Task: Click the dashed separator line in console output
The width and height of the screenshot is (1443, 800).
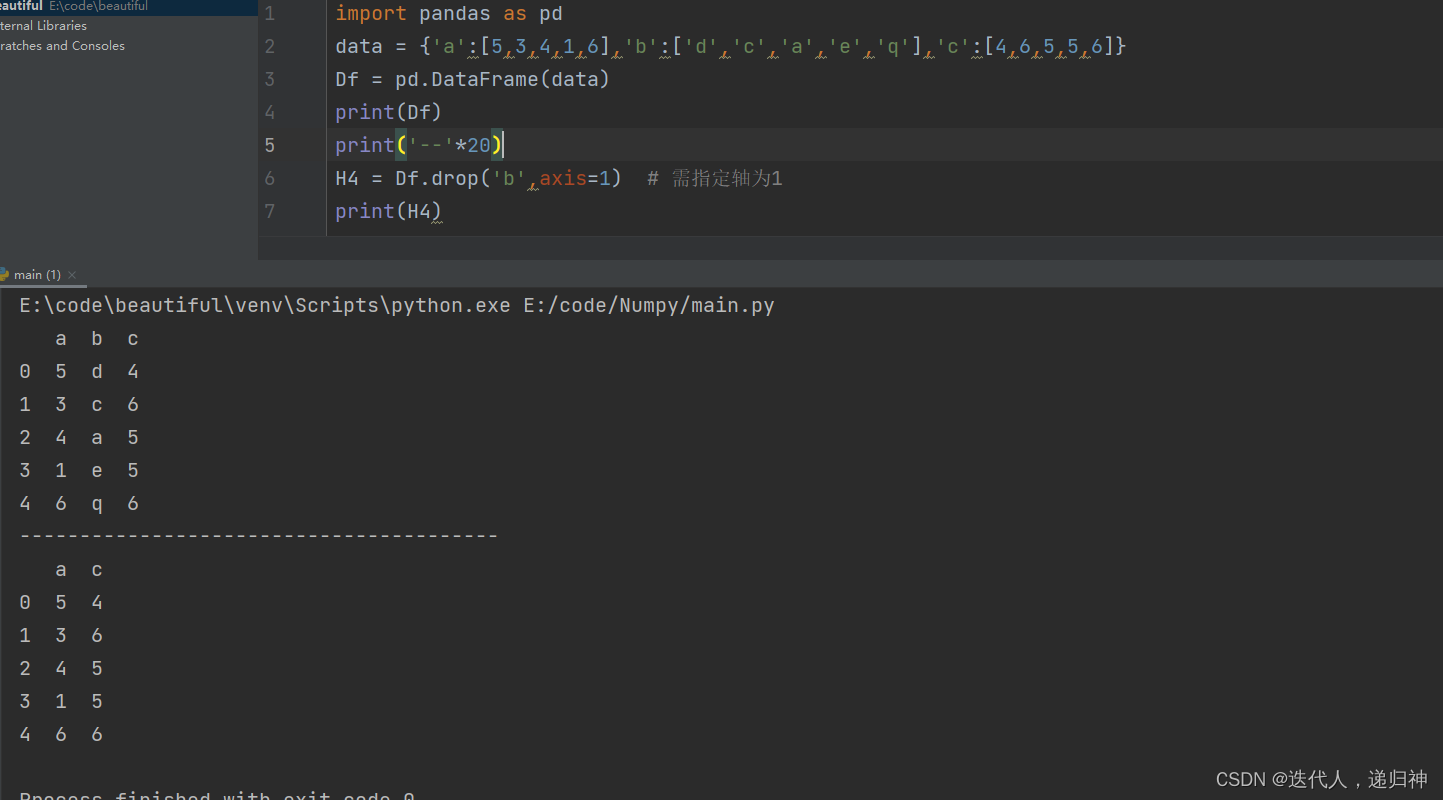Action: [258, 537]
